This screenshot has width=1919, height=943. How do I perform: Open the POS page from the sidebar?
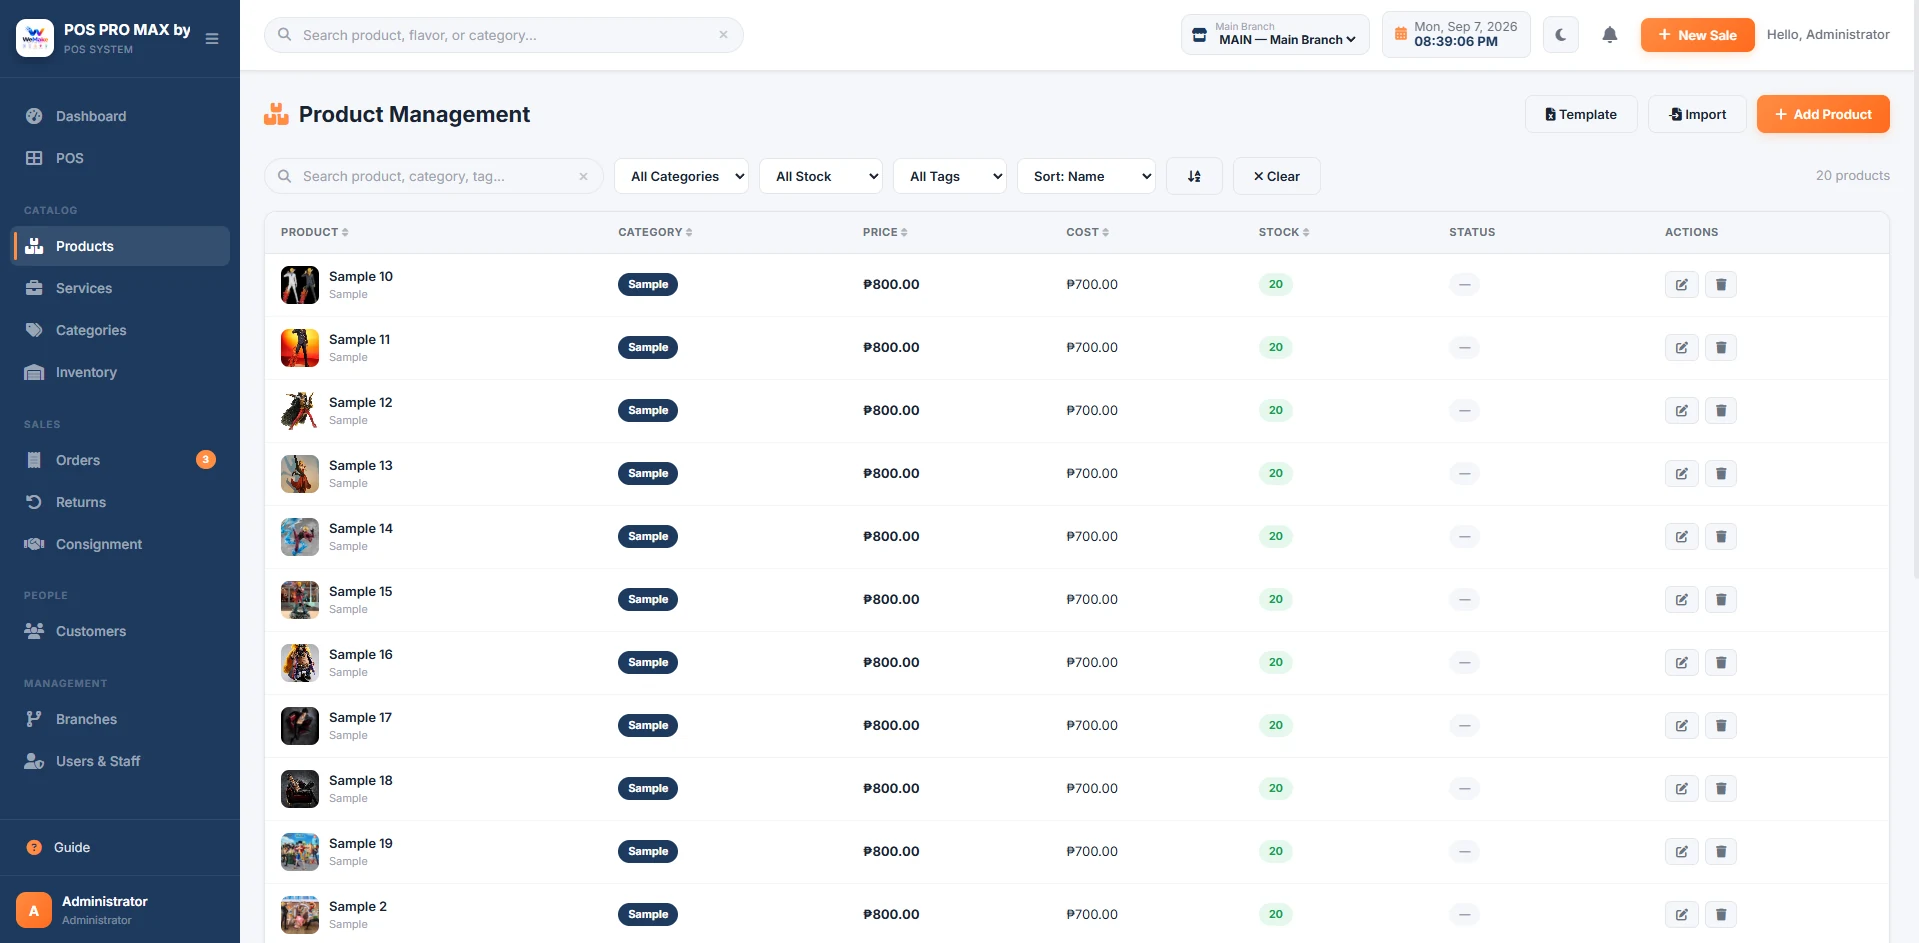[x=120, y=158]
